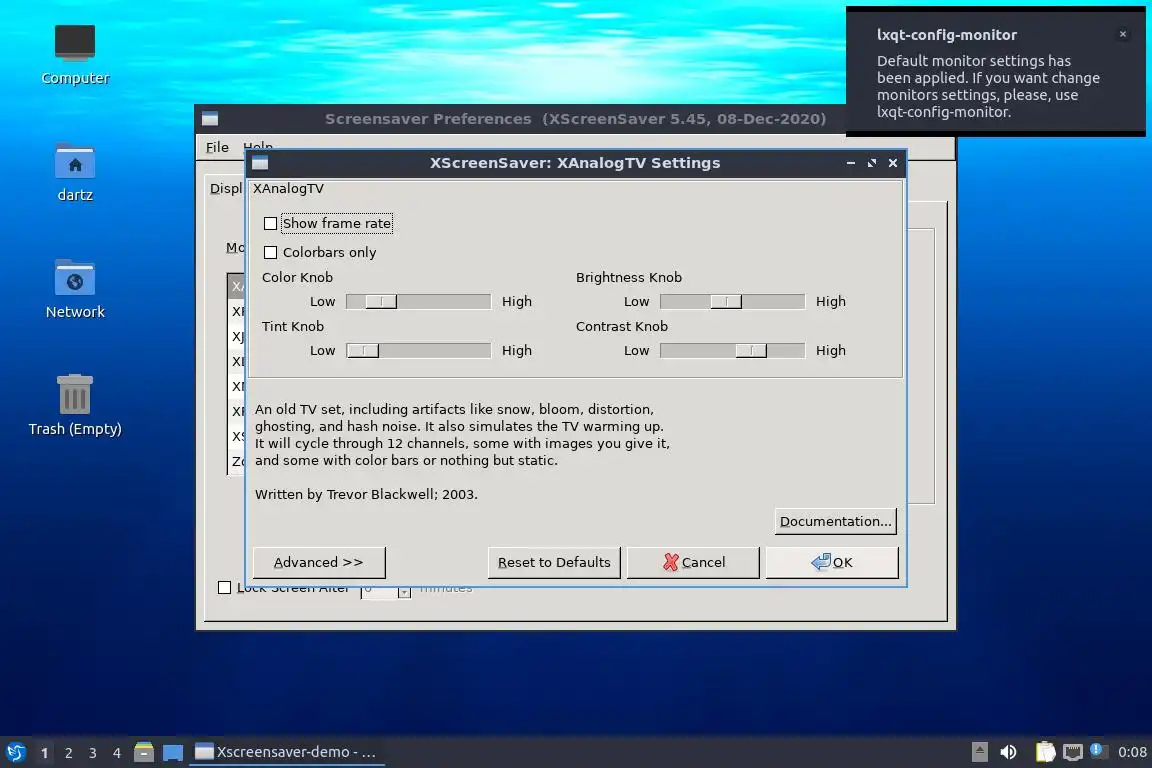The image size is (1152, 768).
Task: Click the volume speaker tray icon
Action: tap(1008, 752)
